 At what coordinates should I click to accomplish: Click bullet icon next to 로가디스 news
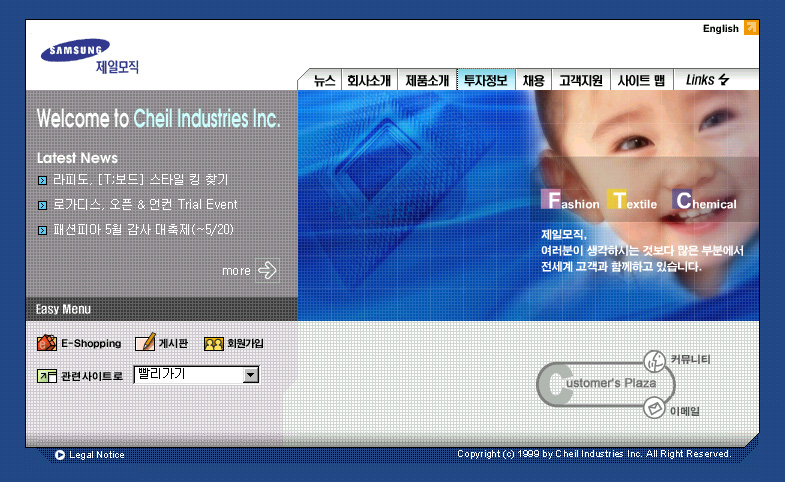tap(43, 205)
